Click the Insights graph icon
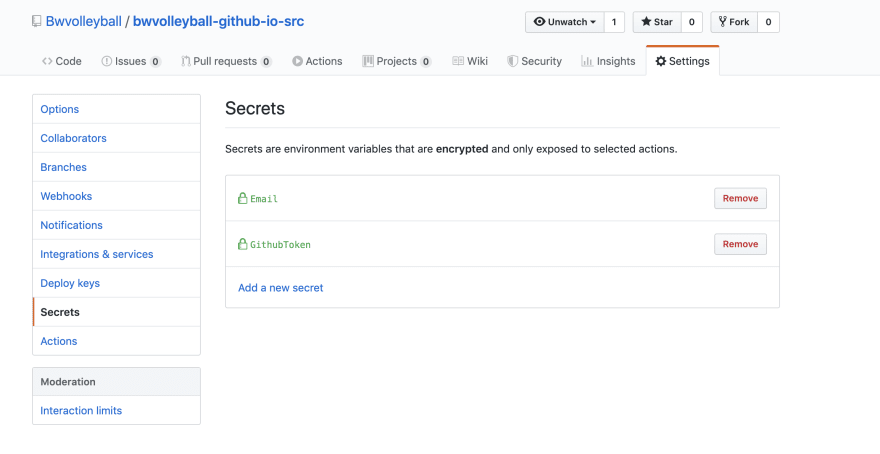Image resolution: width=880 pixels, height=454 pixels. click(x=587, y=61)
